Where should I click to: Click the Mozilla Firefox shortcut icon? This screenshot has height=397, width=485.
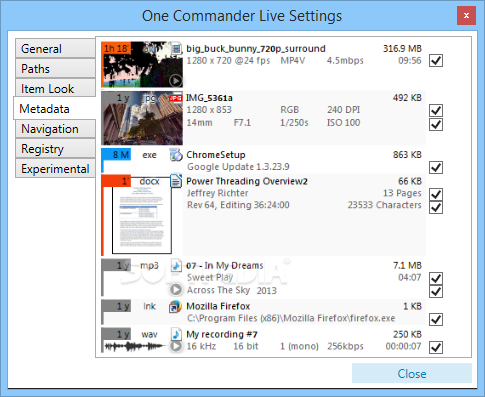[x=175, y=307]
